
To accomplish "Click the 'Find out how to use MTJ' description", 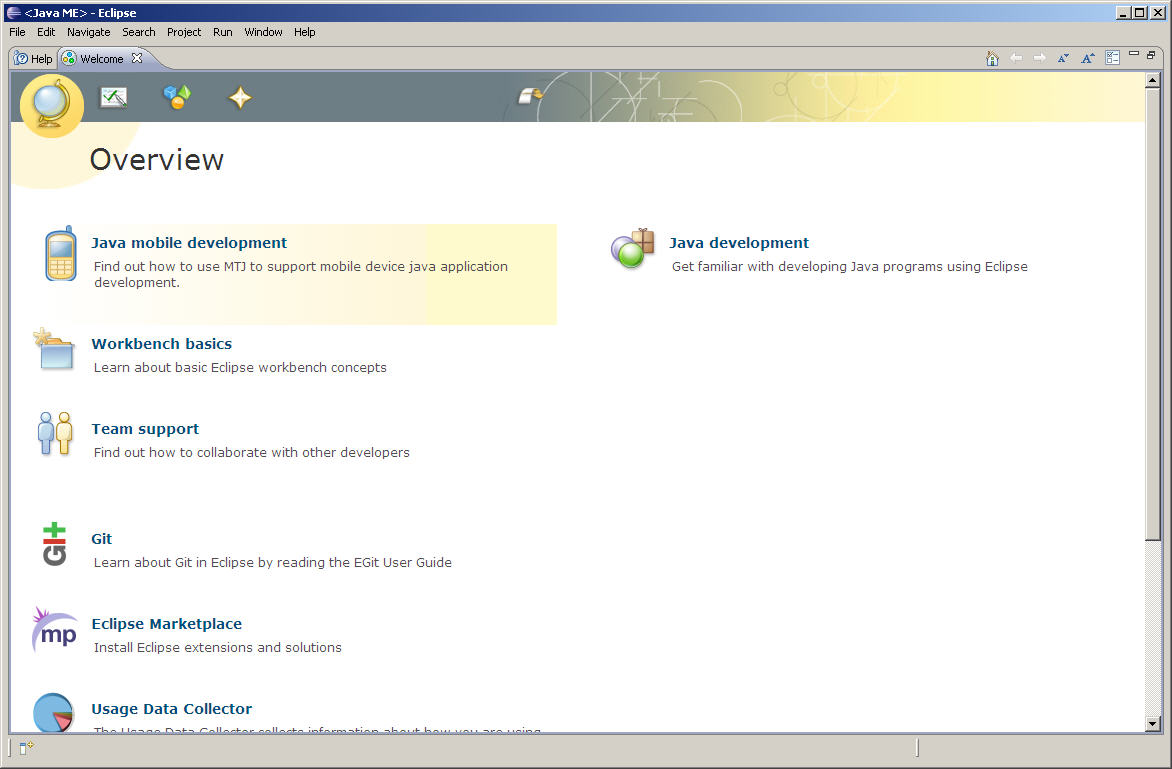I will coord(300,274).
